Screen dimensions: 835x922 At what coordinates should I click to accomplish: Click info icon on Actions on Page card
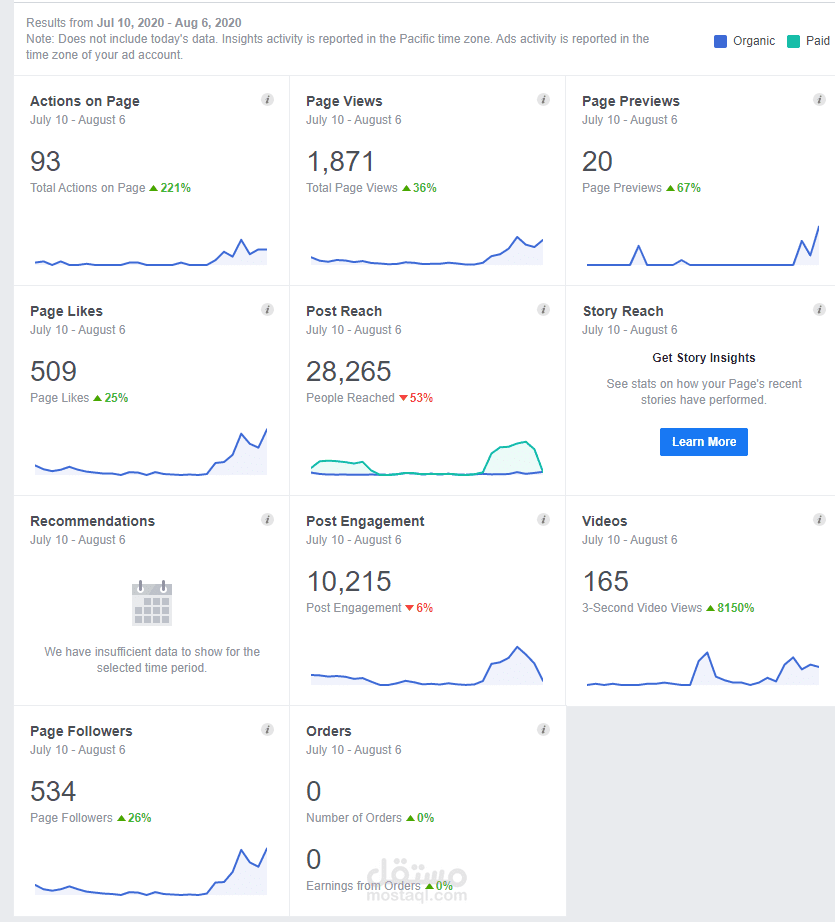pos(268,99)
